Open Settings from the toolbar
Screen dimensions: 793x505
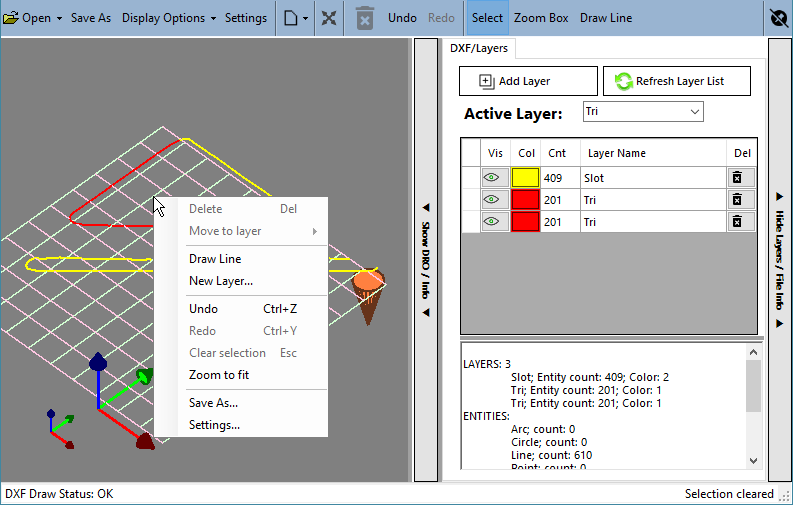coord(246,18)
